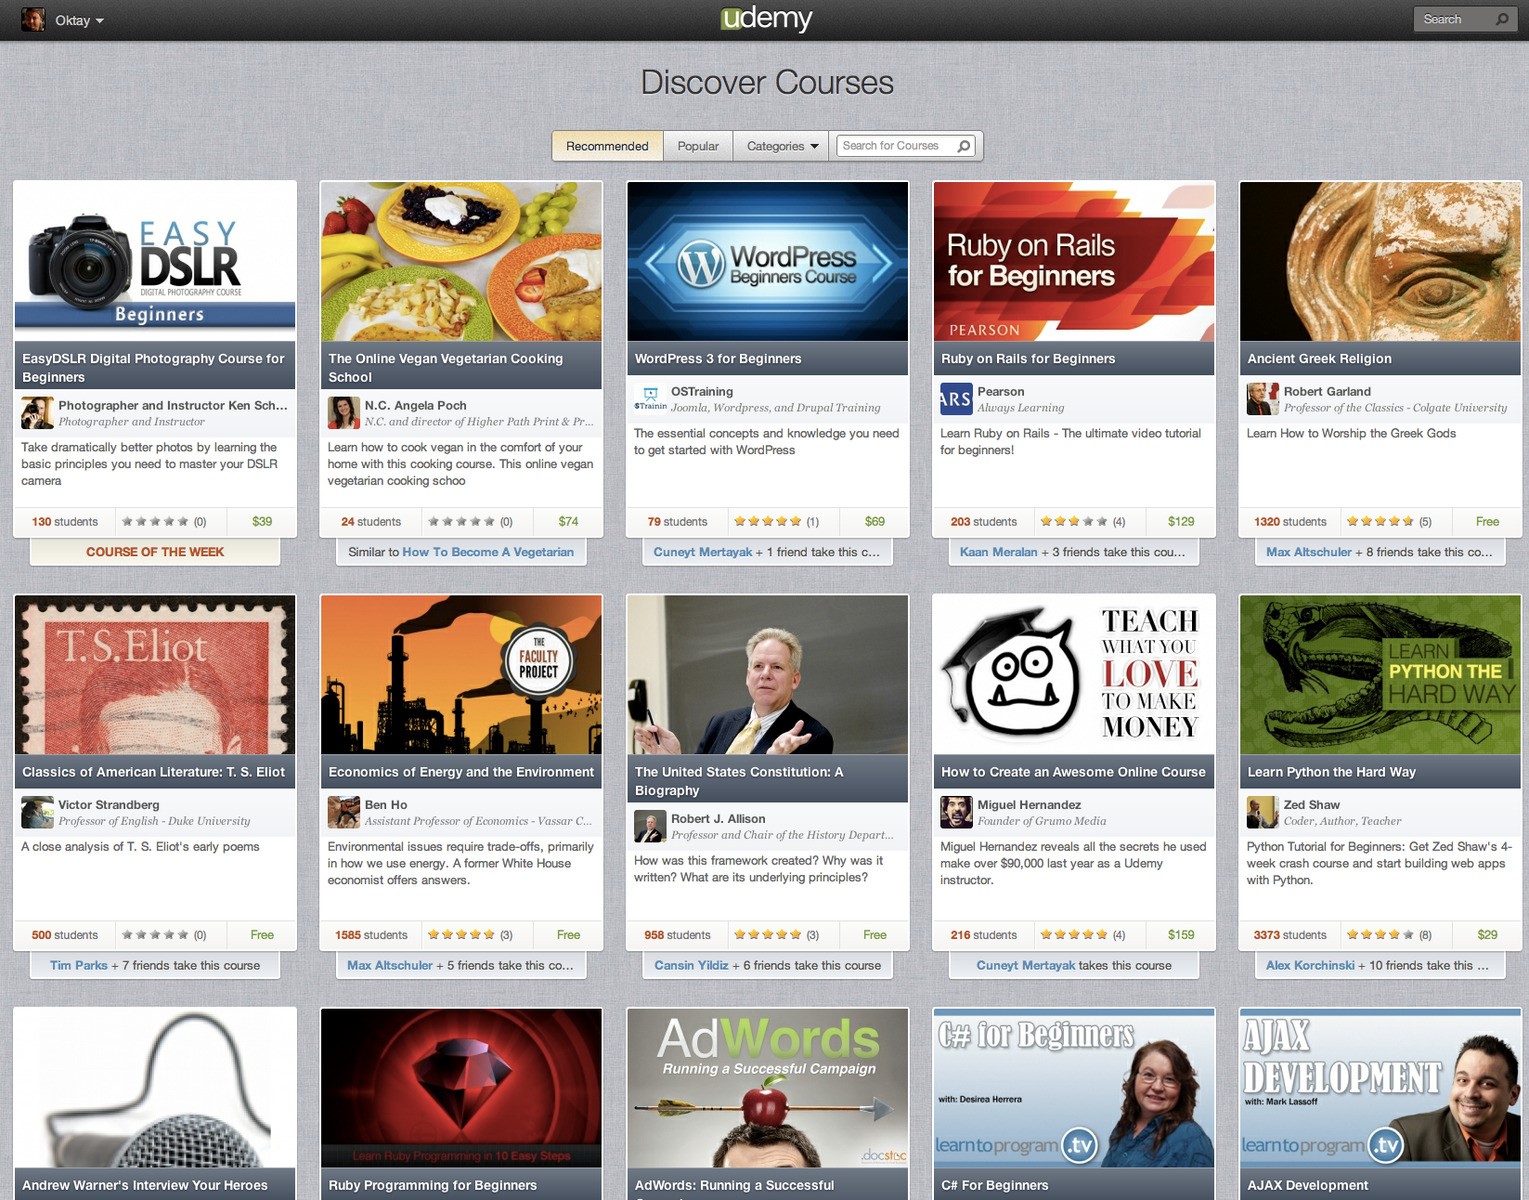
Task: Click Max Altschuler under Ancient Greek Religion
Action: 1308,552
